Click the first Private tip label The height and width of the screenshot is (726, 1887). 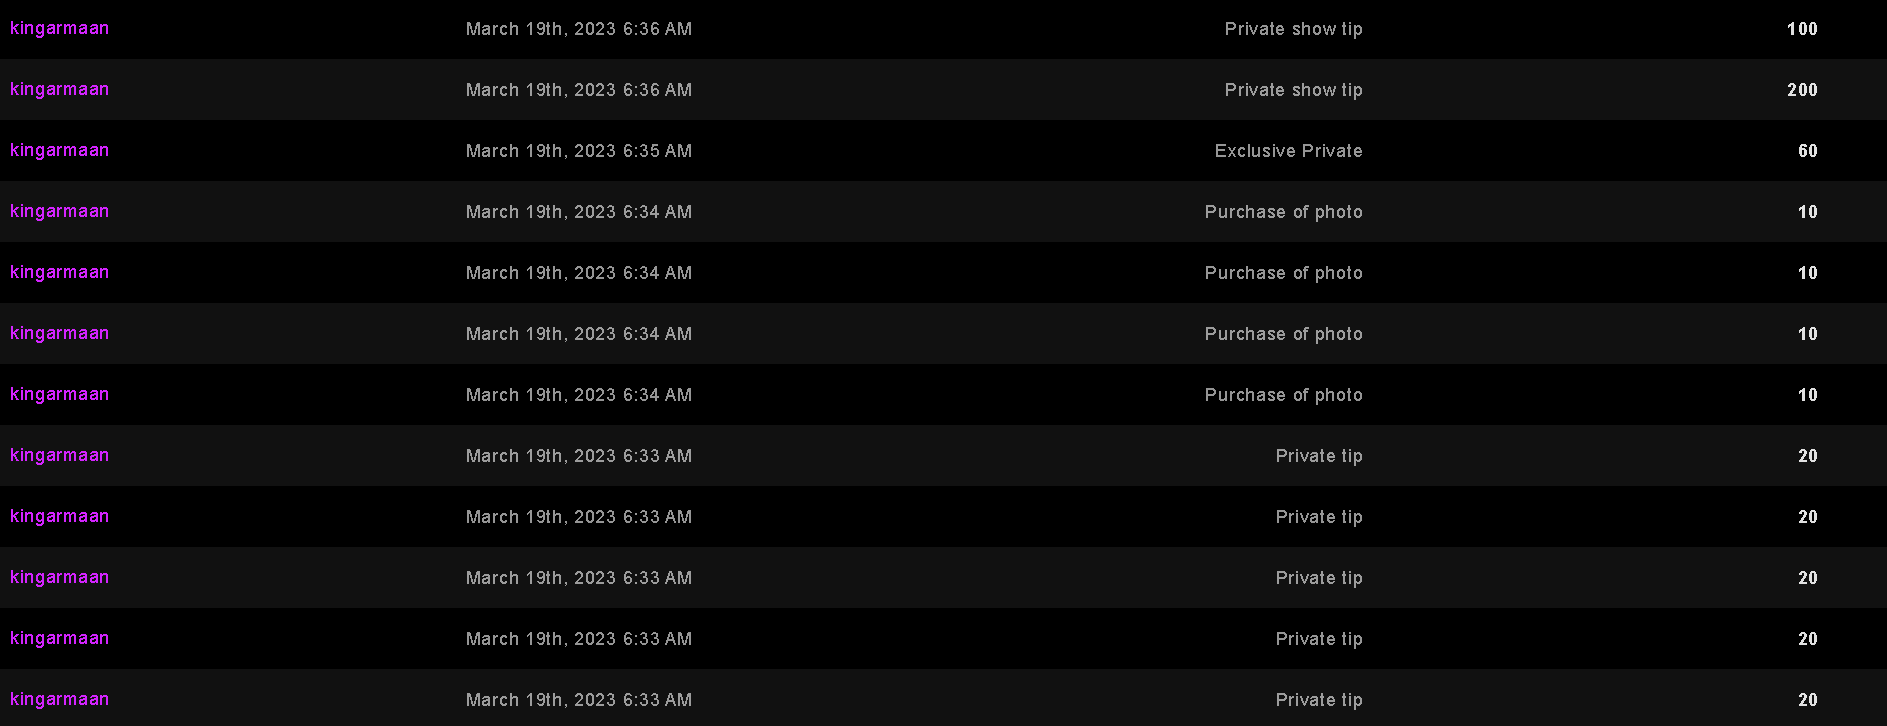(1318, 456)
